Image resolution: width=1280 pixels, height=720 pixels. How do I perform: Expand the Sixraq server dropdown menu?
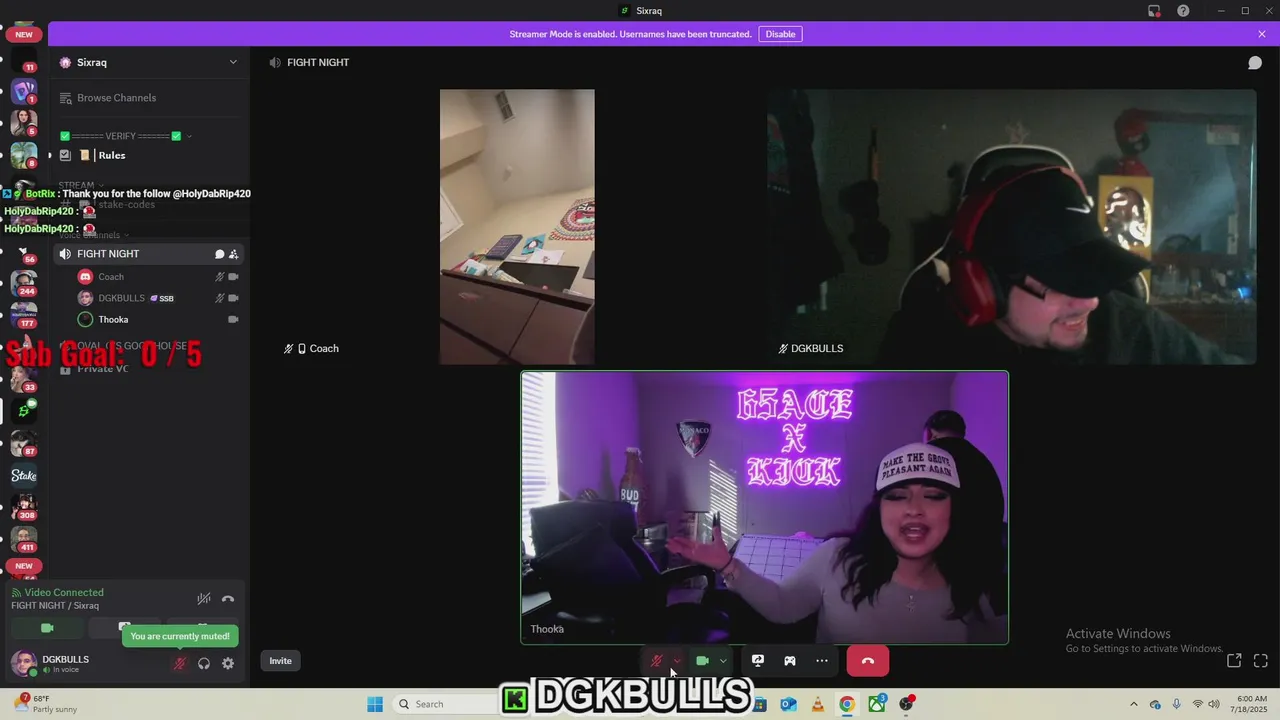[x=233, y=62]
